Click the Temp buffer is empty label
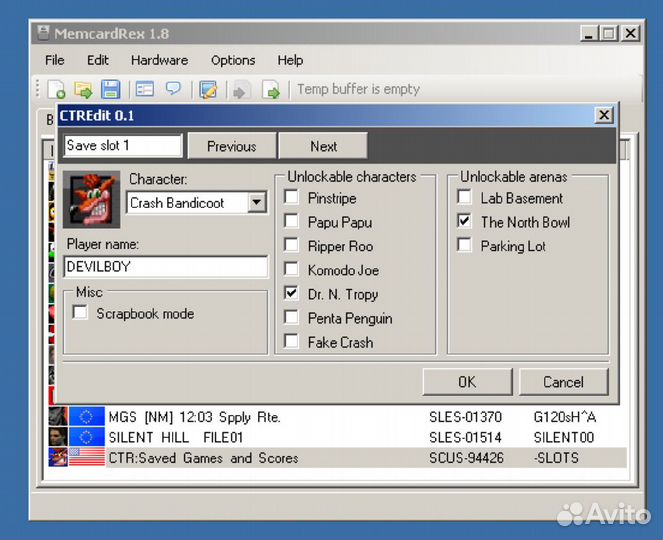Viewport: 663px width, 540px height. (x=358, y=89)
